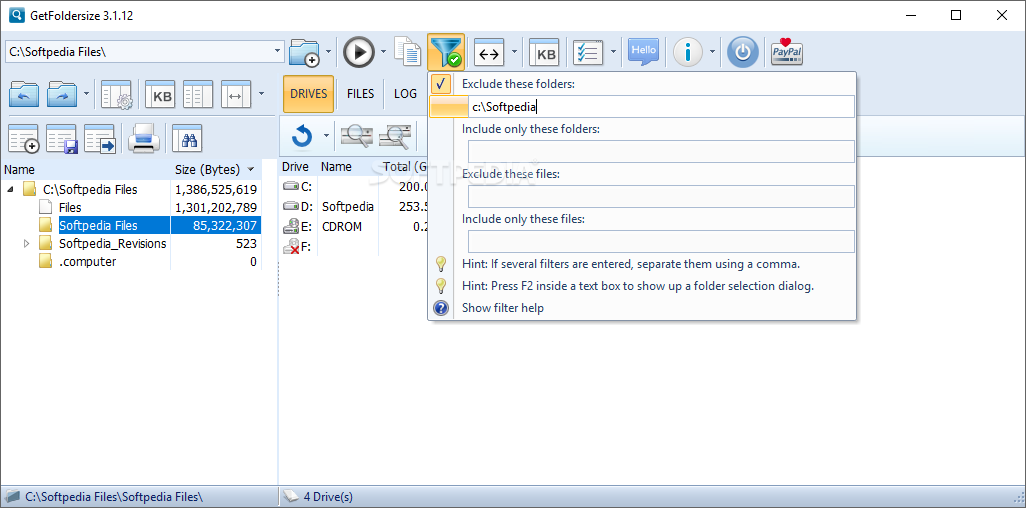1026x508 pixels.
Task: Expand the Softpedia_Revisions folder node
Action: [27, 244]
